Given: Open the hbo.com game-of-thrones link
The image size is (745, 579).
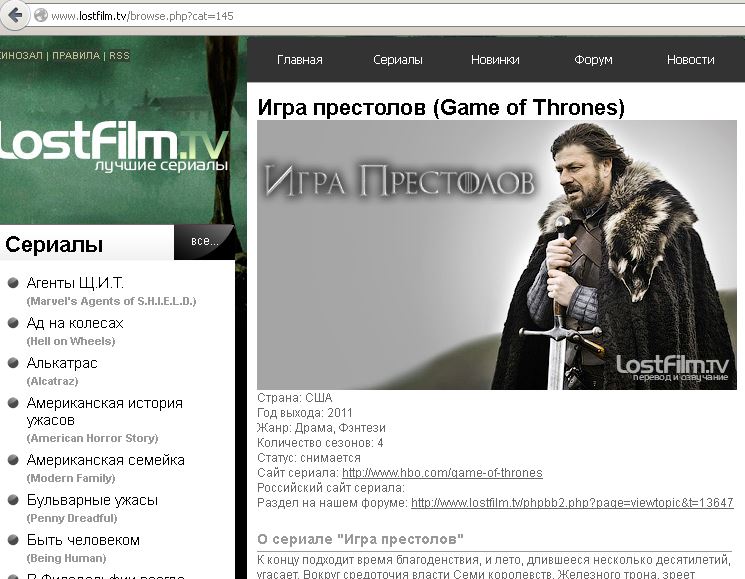Looking at the screenshot, I should (x=442, y=473).
